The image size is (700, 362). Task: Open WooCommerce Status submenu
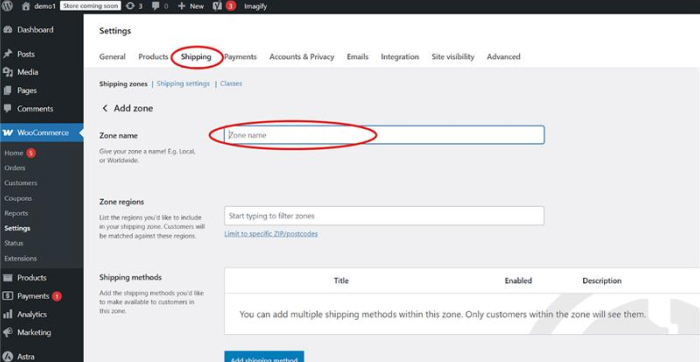[x=13, y=243]
